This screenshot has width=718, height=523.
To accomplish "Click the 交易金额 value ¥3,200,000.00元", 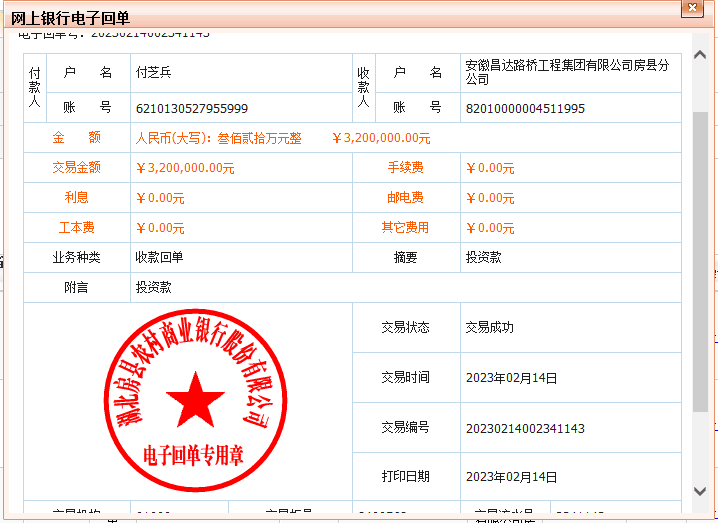I will [185, 168].
